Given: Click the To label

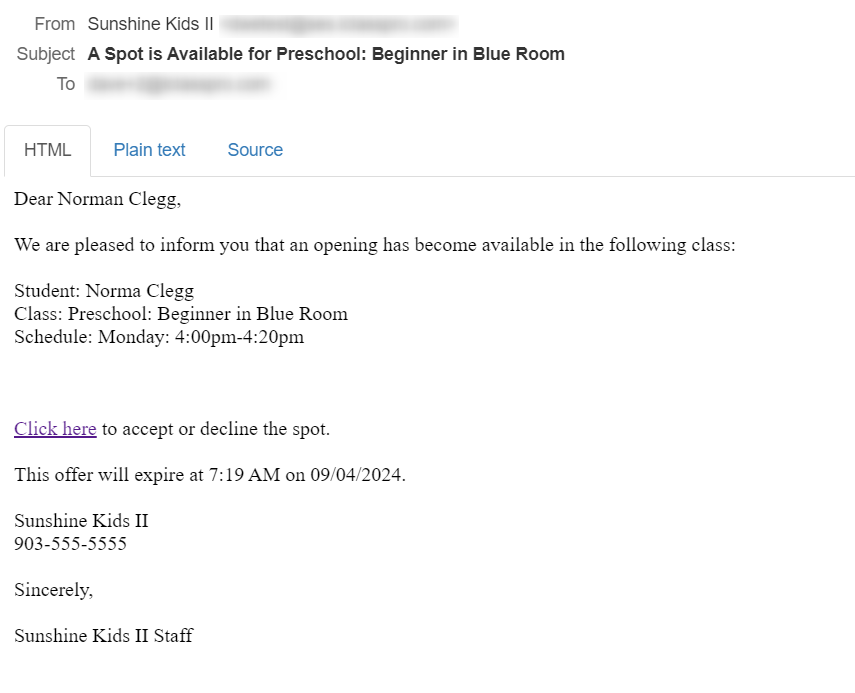Looking at the screenshot, I should 66,84.
